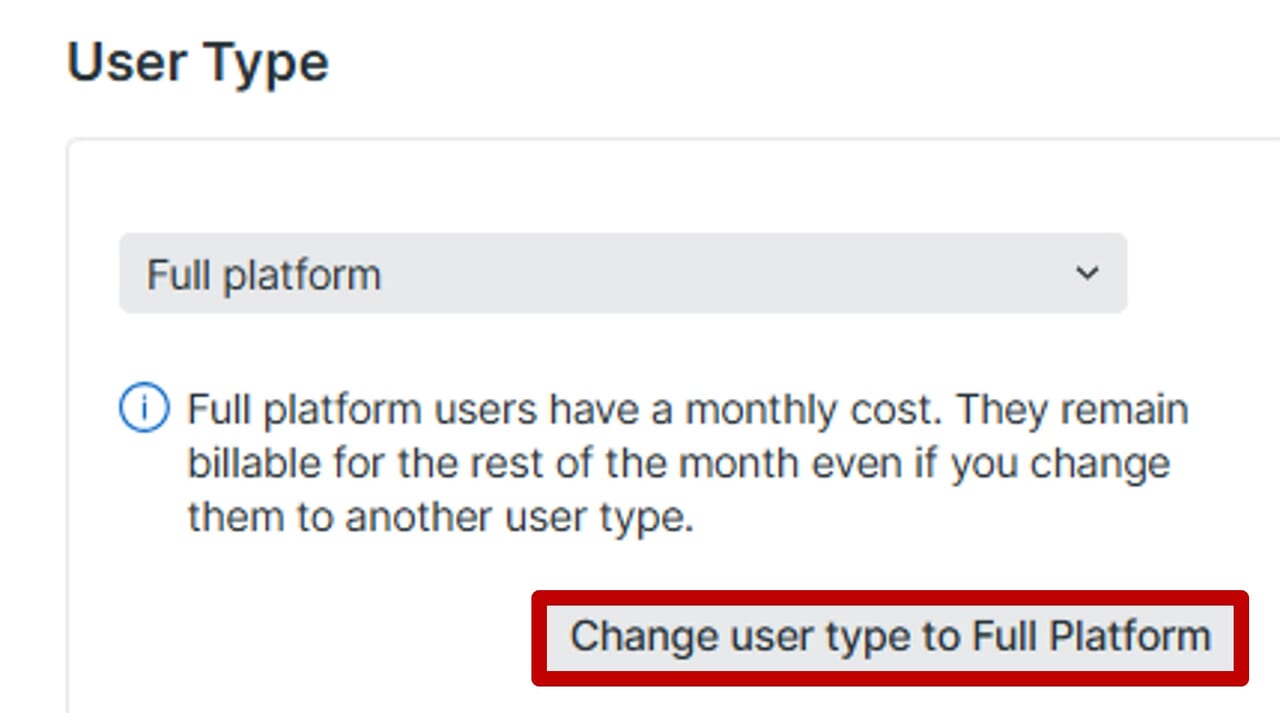Click the blue information circle icon
Screen dimensions: 1280x713
[144, 410]
